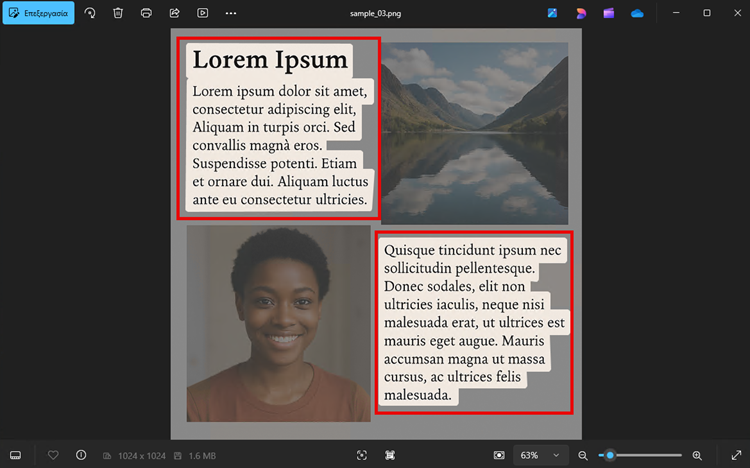This screenshot has height=468, width=750.
Task: Expand the 63% zoom level dropdown
Action: (x=556, y=455)
